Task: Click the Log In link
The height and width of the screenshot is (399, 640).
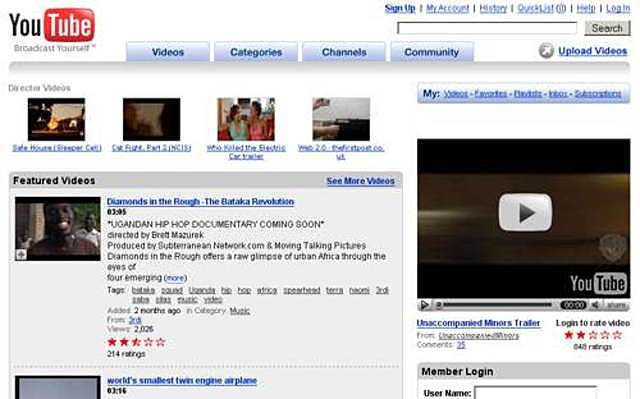Action: point(618,8)
